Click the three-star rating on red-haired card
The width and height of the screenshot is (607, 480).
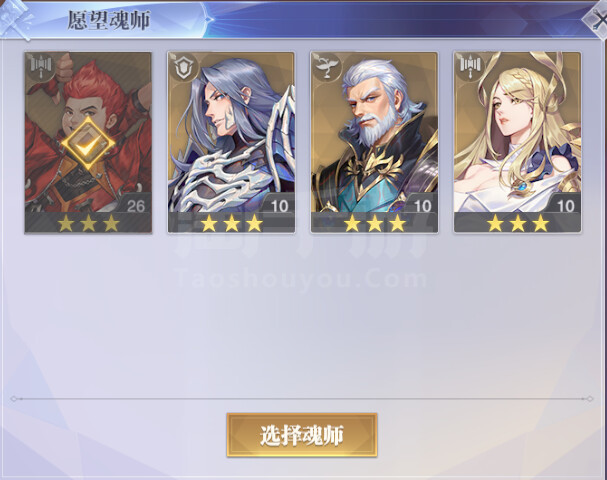(88, 223)
